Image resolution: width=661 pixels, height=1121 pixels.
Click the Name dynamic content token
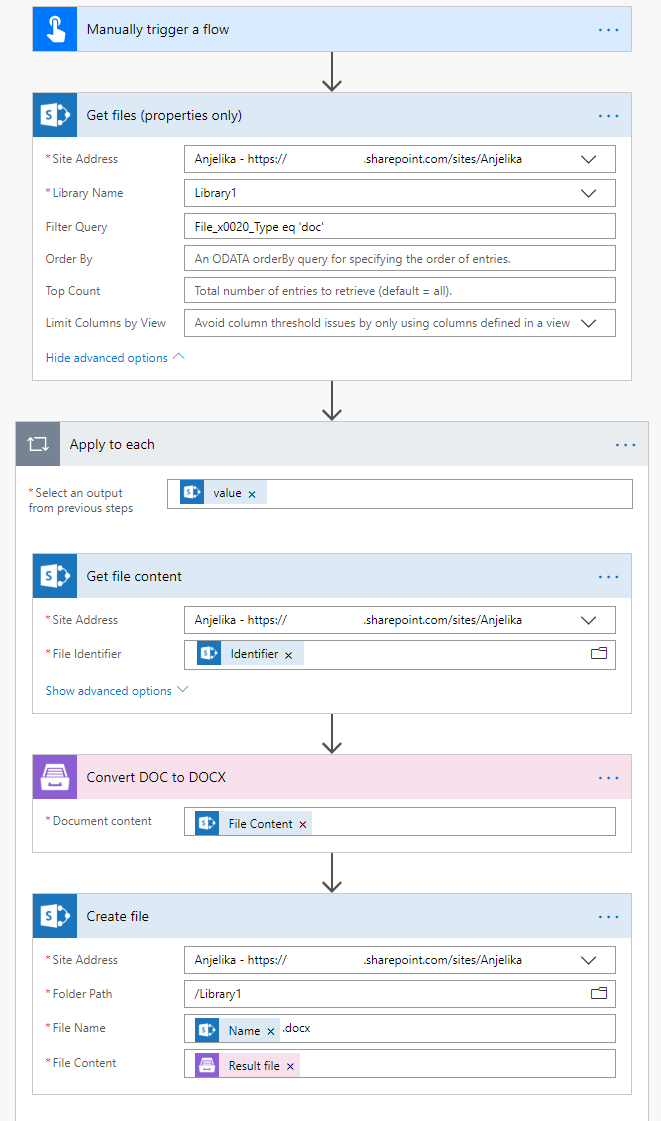tap(237, 1030)
